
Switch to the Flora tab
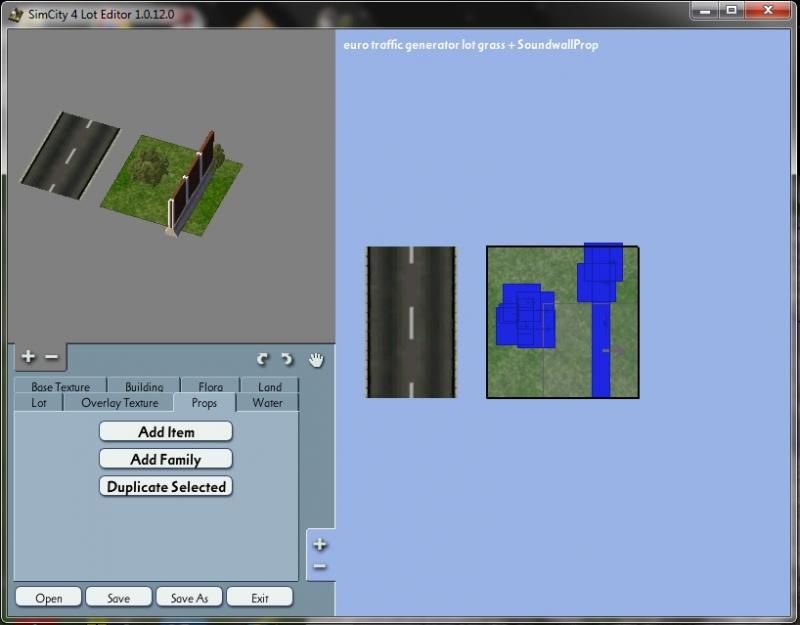(210, 386)
